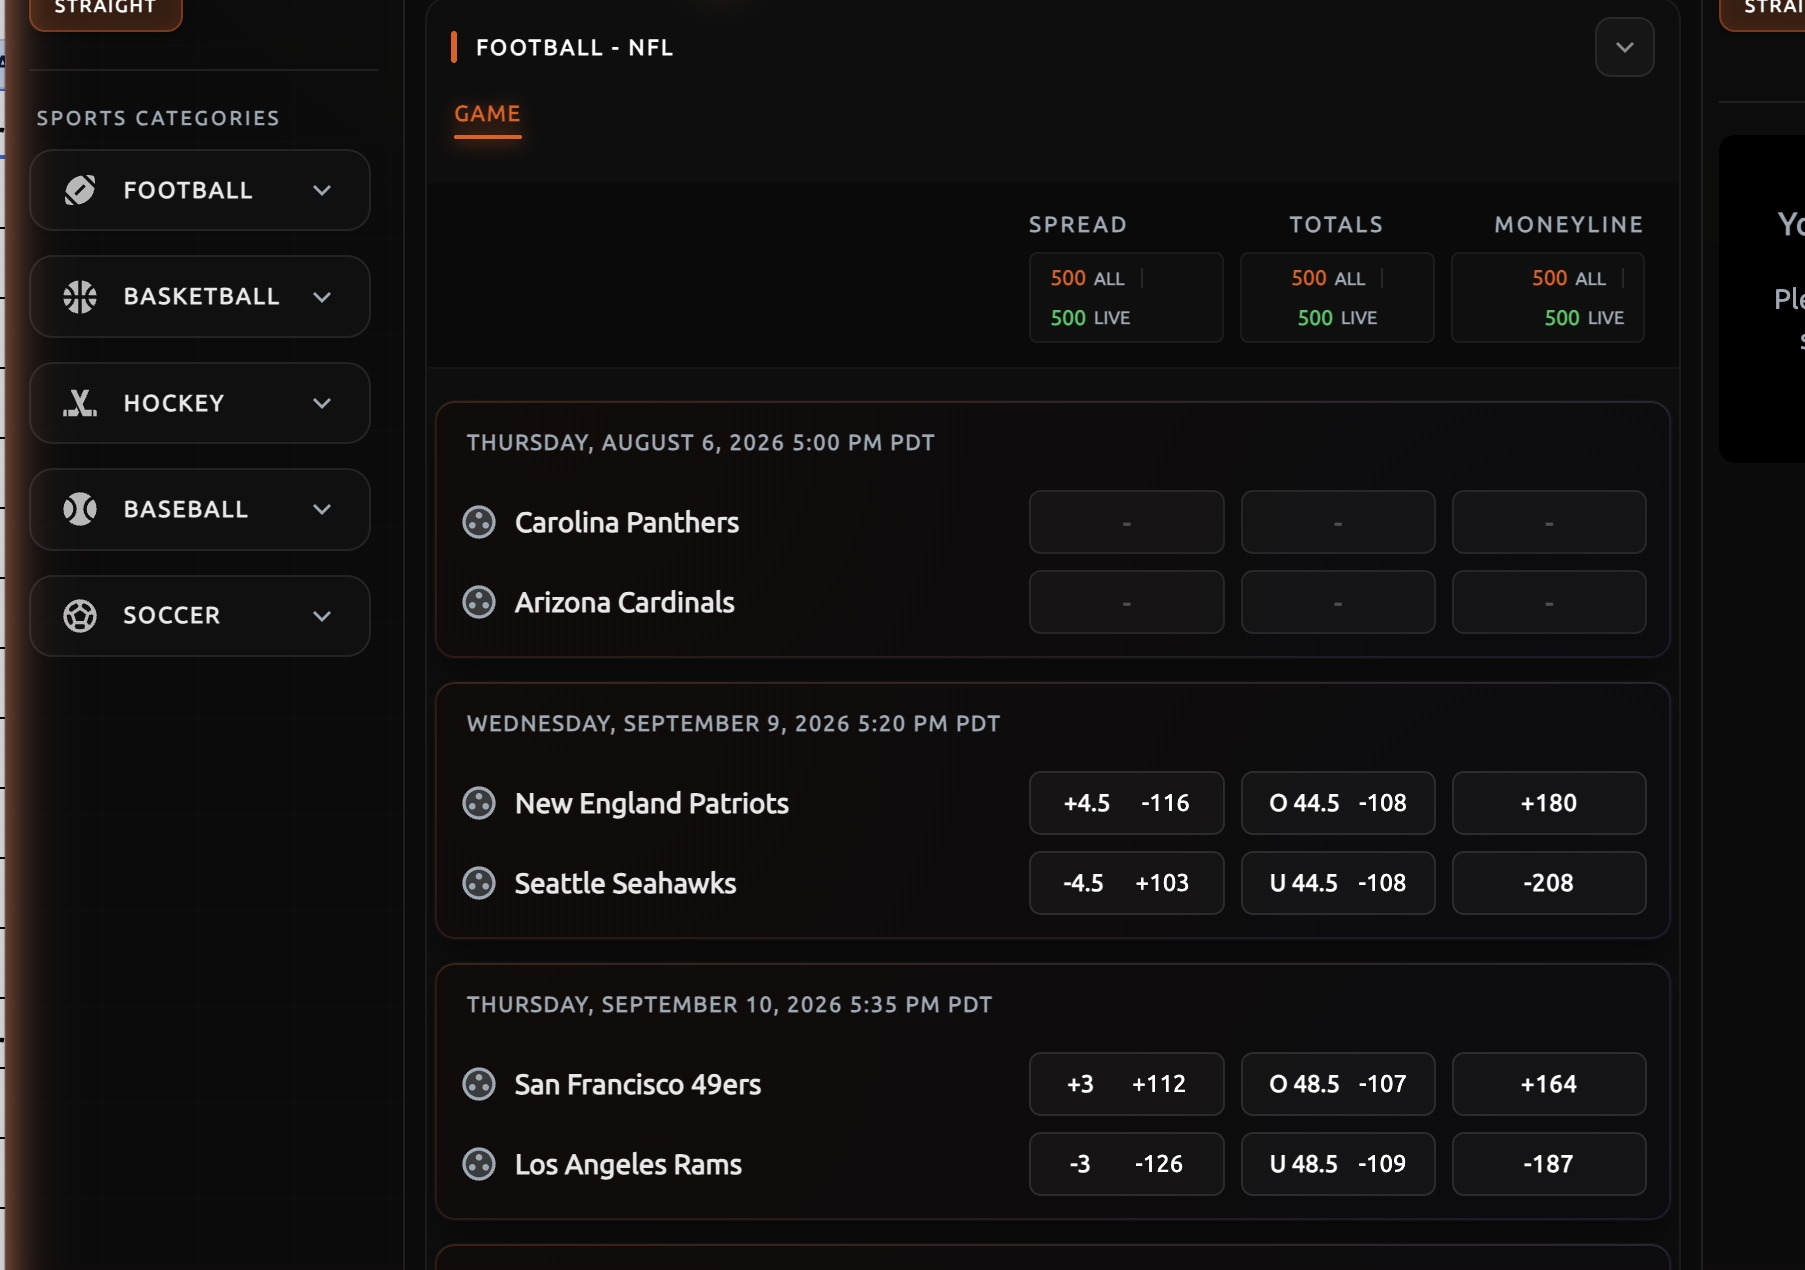This screenshot has width=1805, height=1270.
Task: Open the Football category
Action: 200,190
